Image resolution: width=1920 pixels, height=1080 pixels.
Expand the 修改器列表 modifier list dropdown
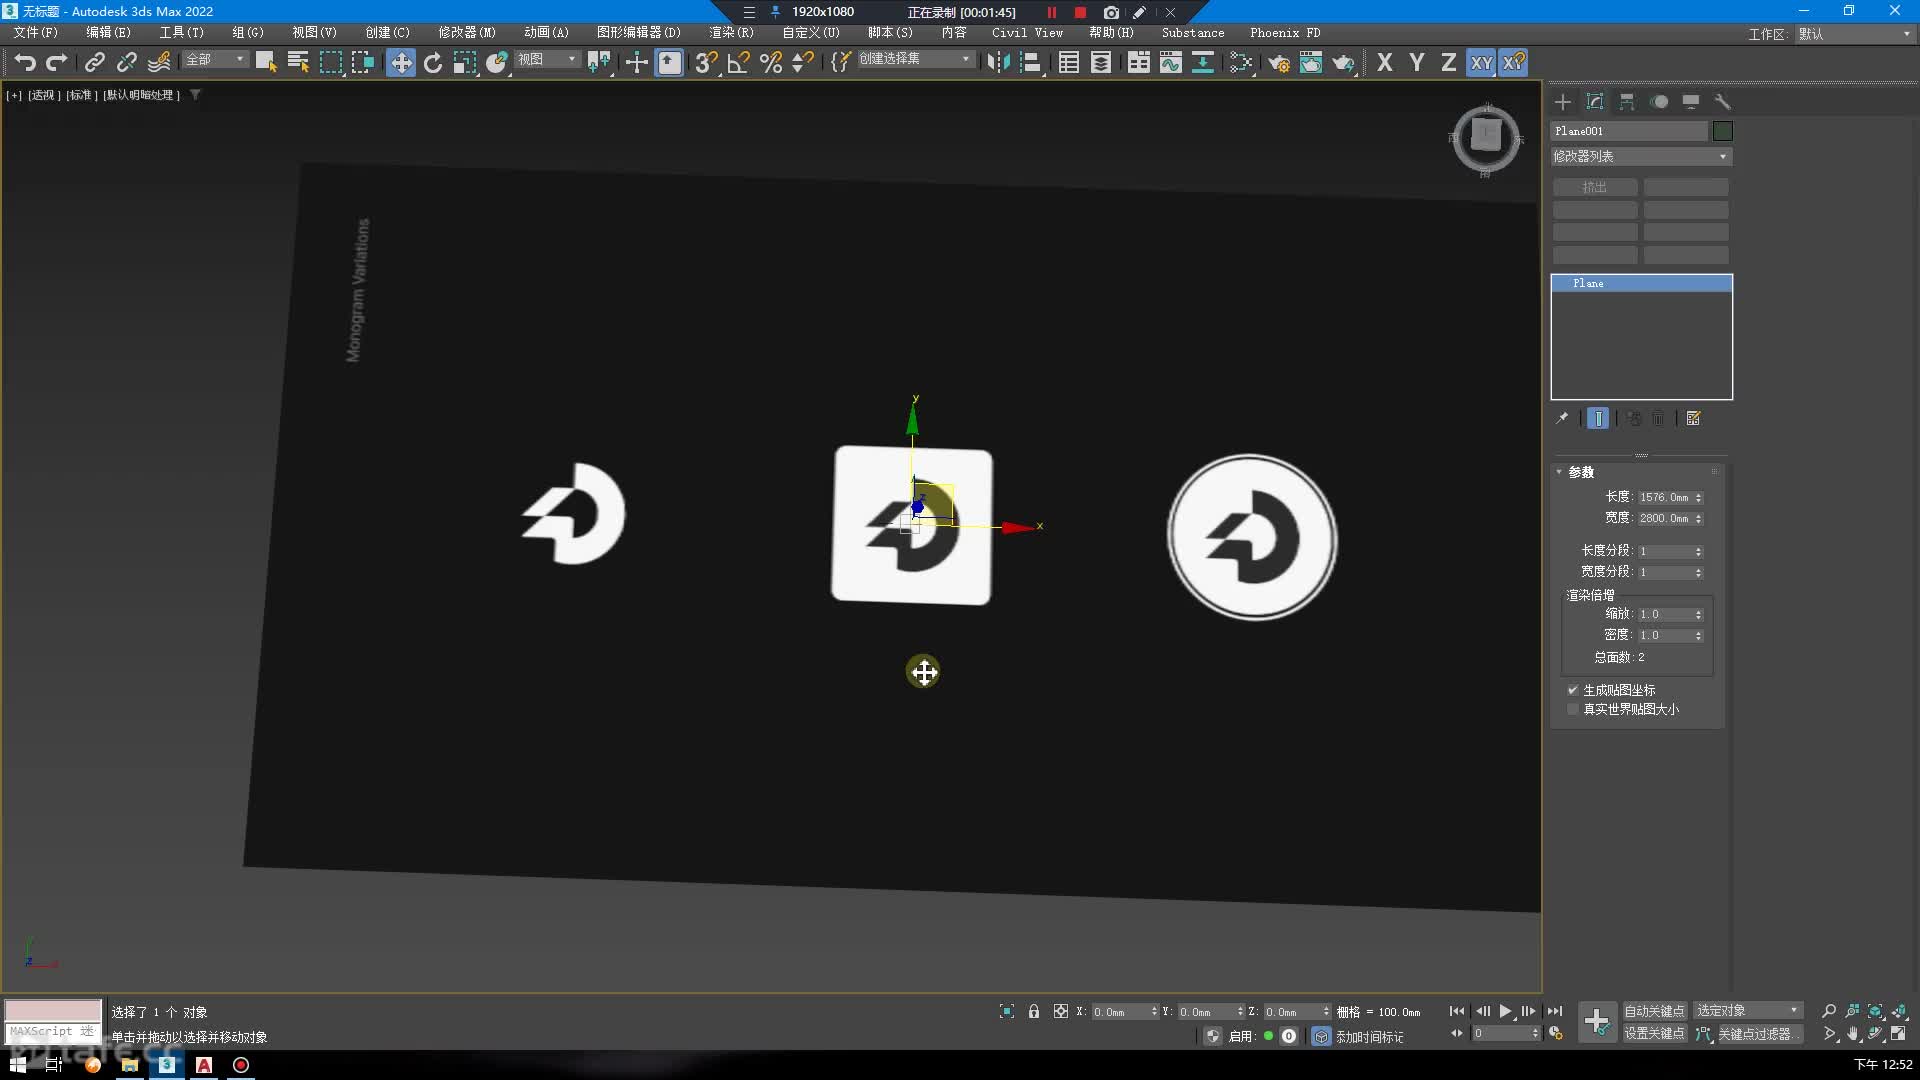pyautogui.click(x=1641, y=157)
